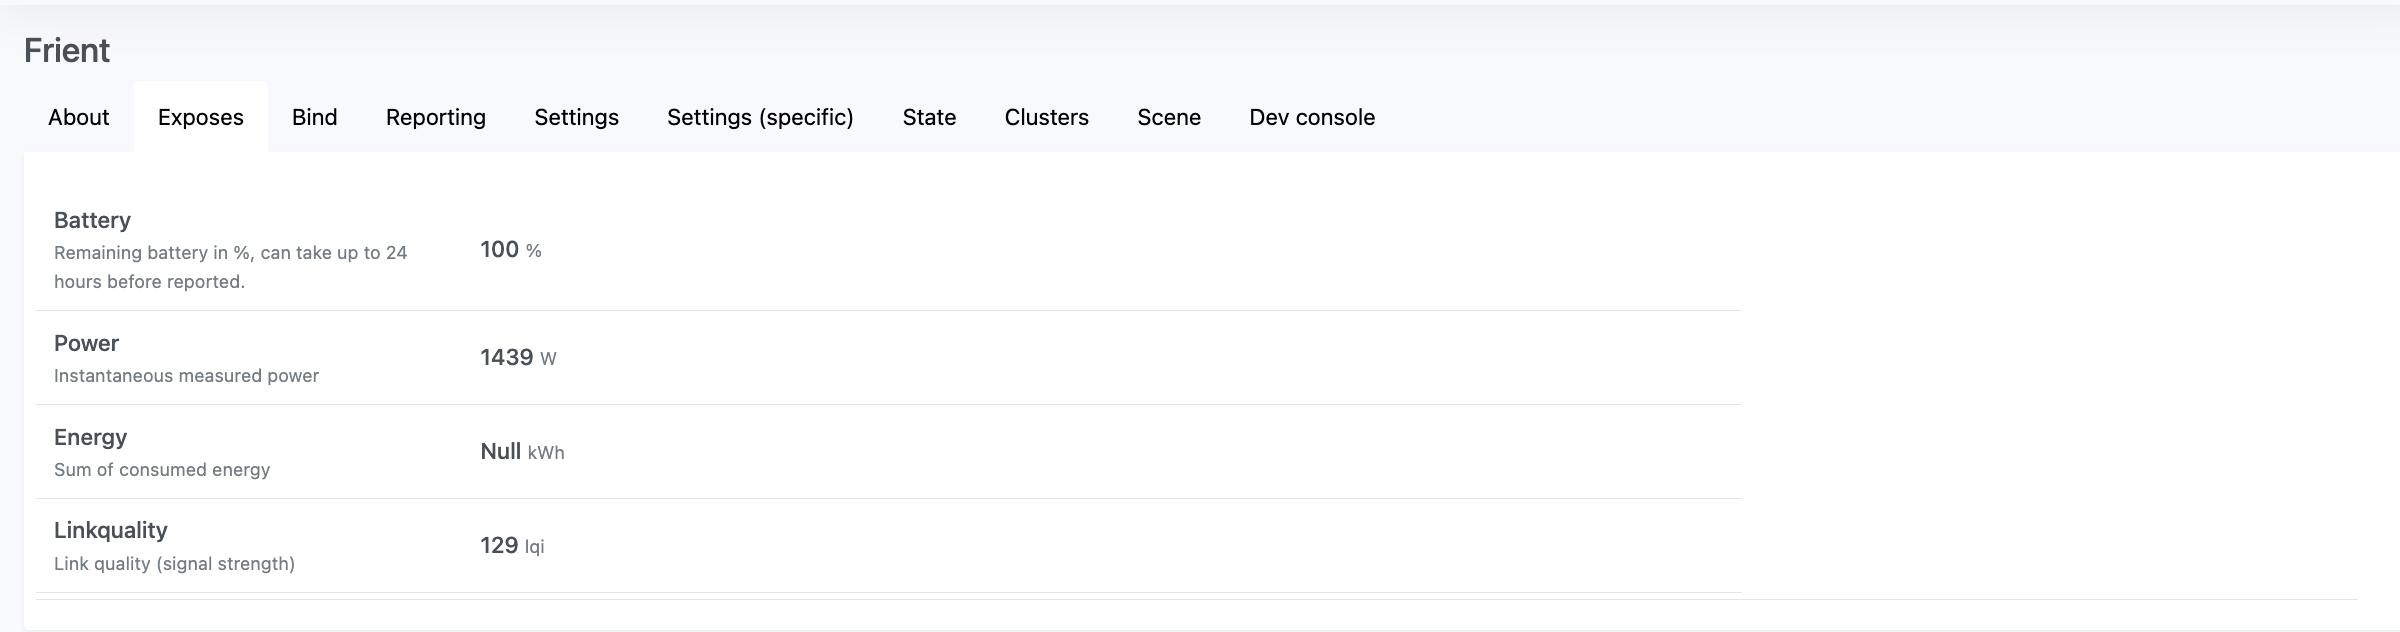Viewport: 2400px width, 632px height.
Task: Click the 100 % battery value
Action: (510, 250)
